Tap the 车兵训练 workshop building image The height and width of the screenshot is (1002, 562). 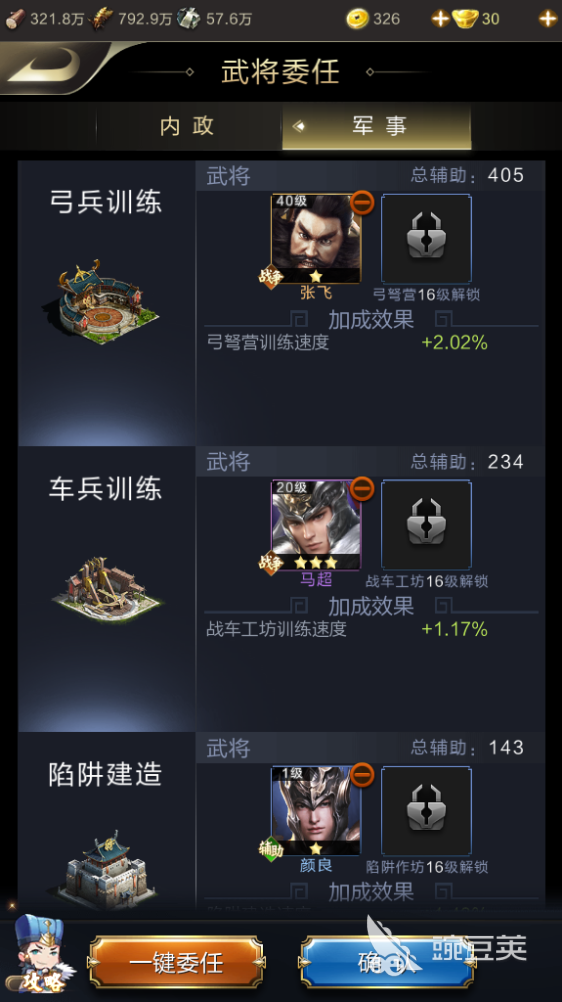point(107,589)
